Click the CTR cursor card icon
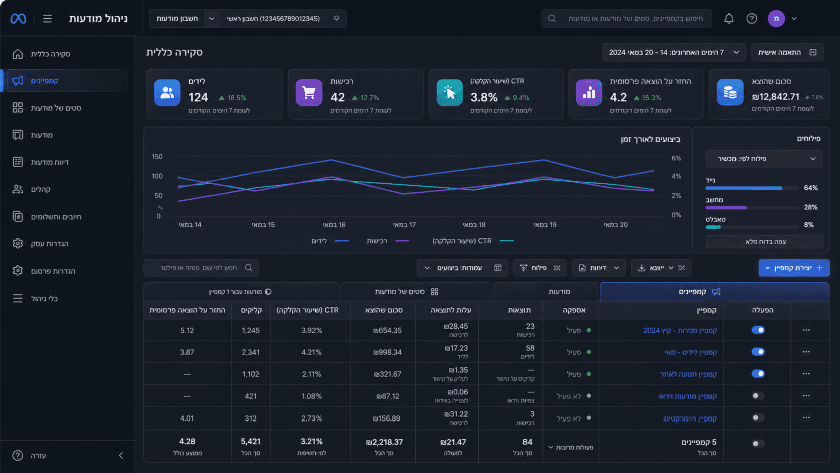840x473 pixels. (449, 93)
